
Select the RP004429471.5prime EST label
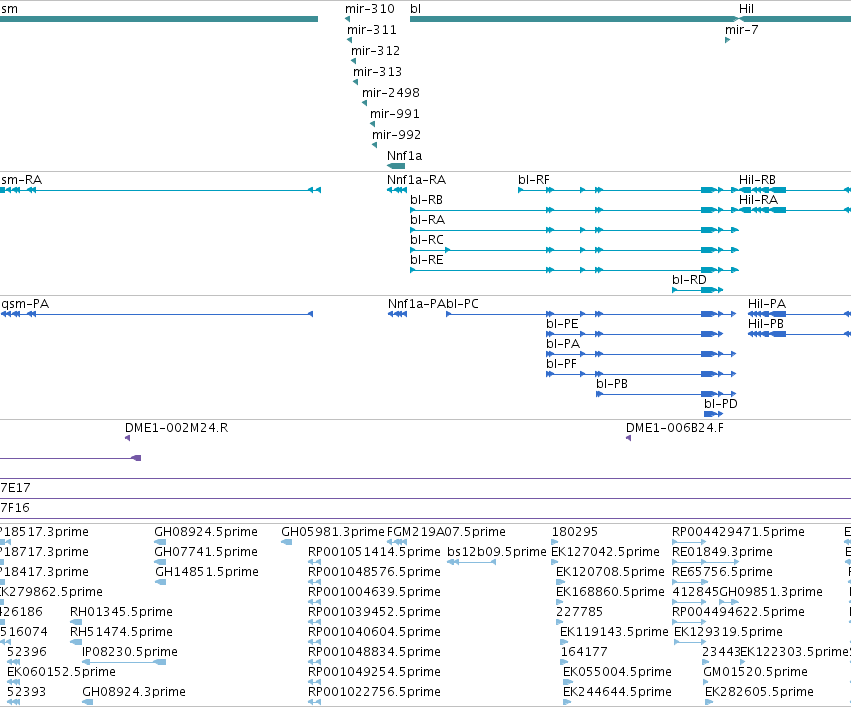tap(738, 532)
